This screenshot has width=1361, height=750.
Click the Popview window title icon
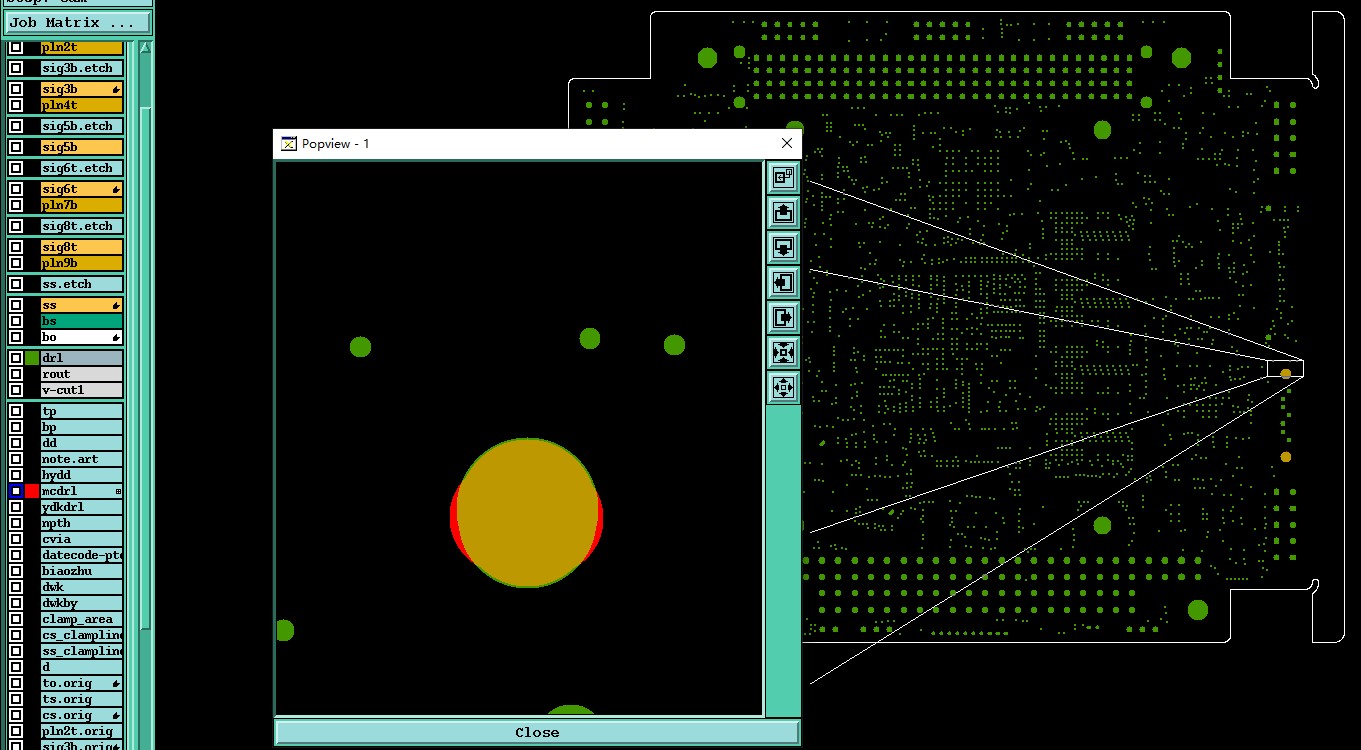pos(289,144)
